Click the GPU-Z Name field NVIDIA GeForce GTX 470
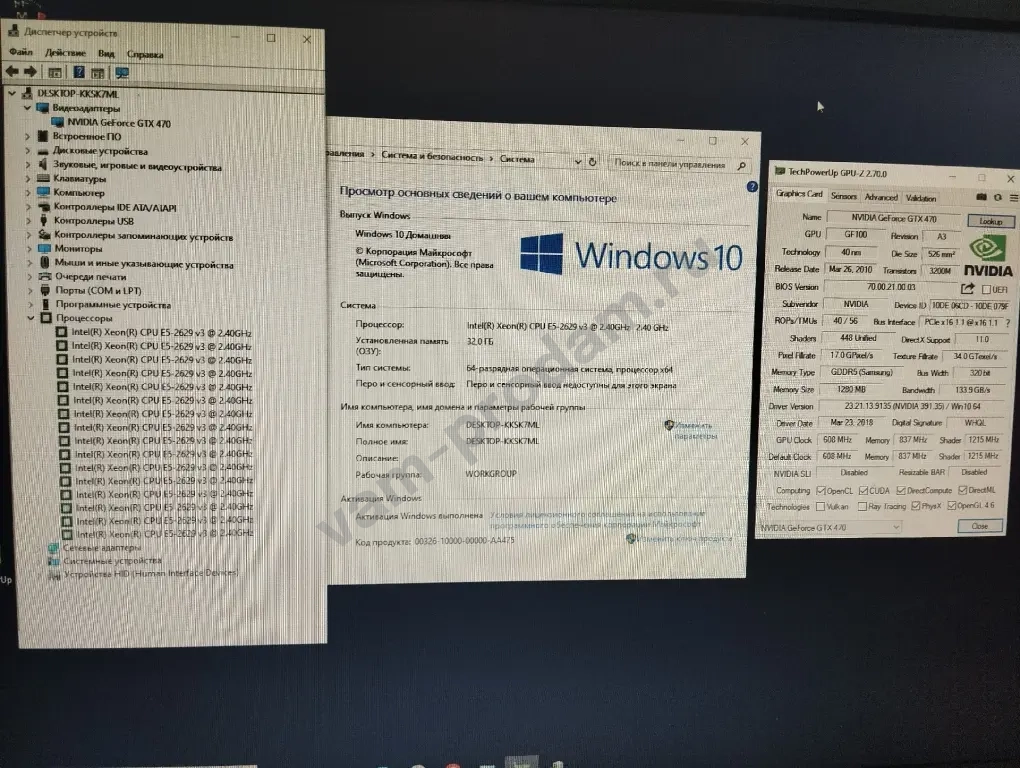This screenshot has height=768, width=1020. tap(893, 218)
